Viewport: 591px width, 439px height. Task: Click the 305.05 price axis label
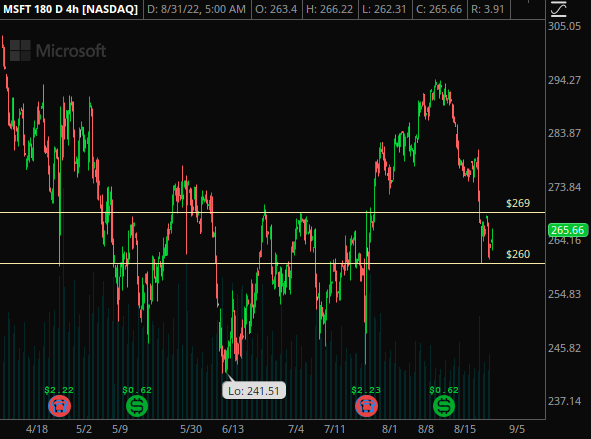tap(564, 26)
